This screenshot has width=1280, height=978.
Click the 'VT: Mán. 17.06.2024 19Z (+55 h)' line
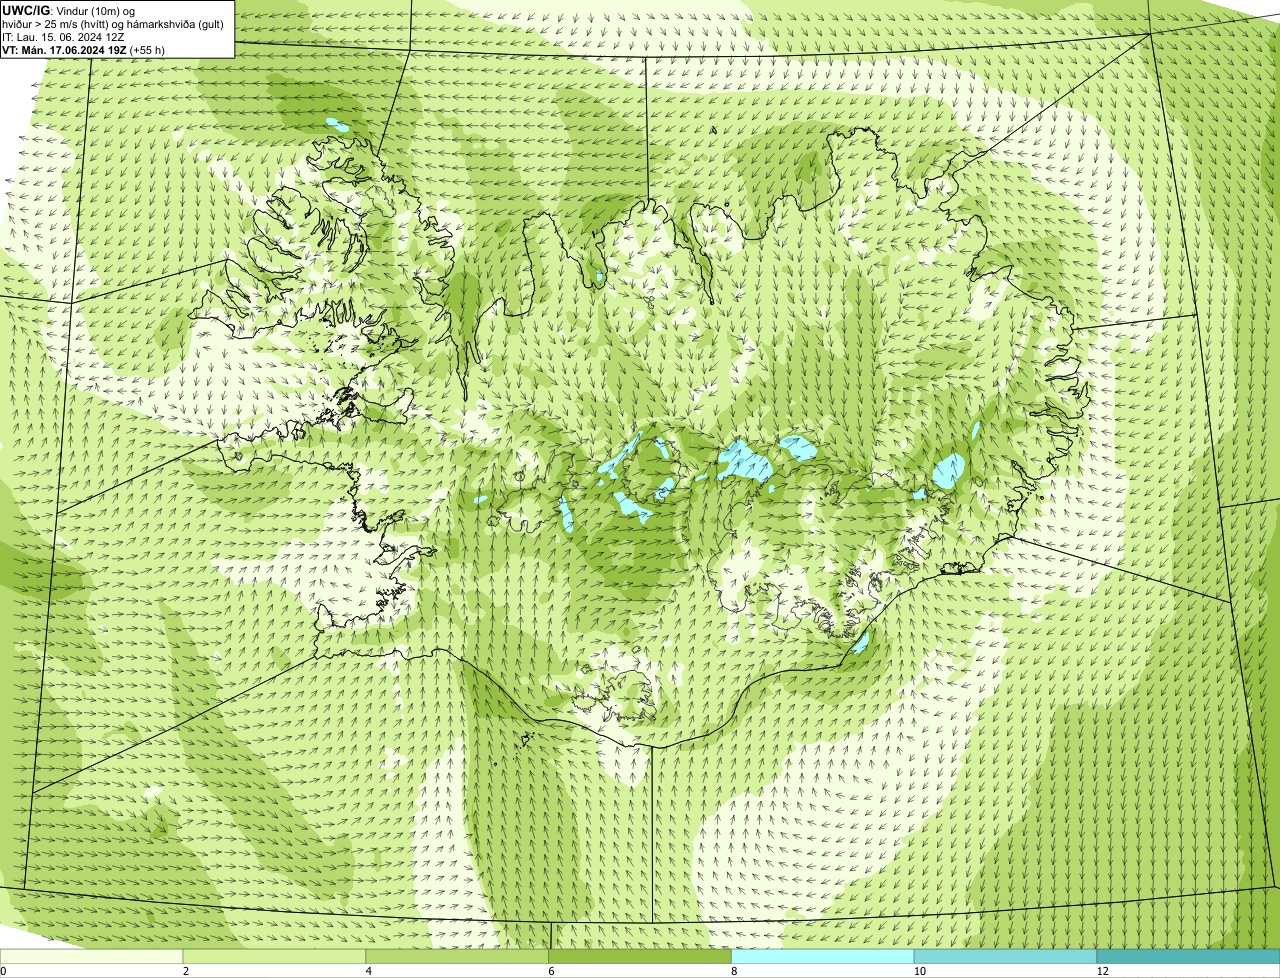click(84, 50)
